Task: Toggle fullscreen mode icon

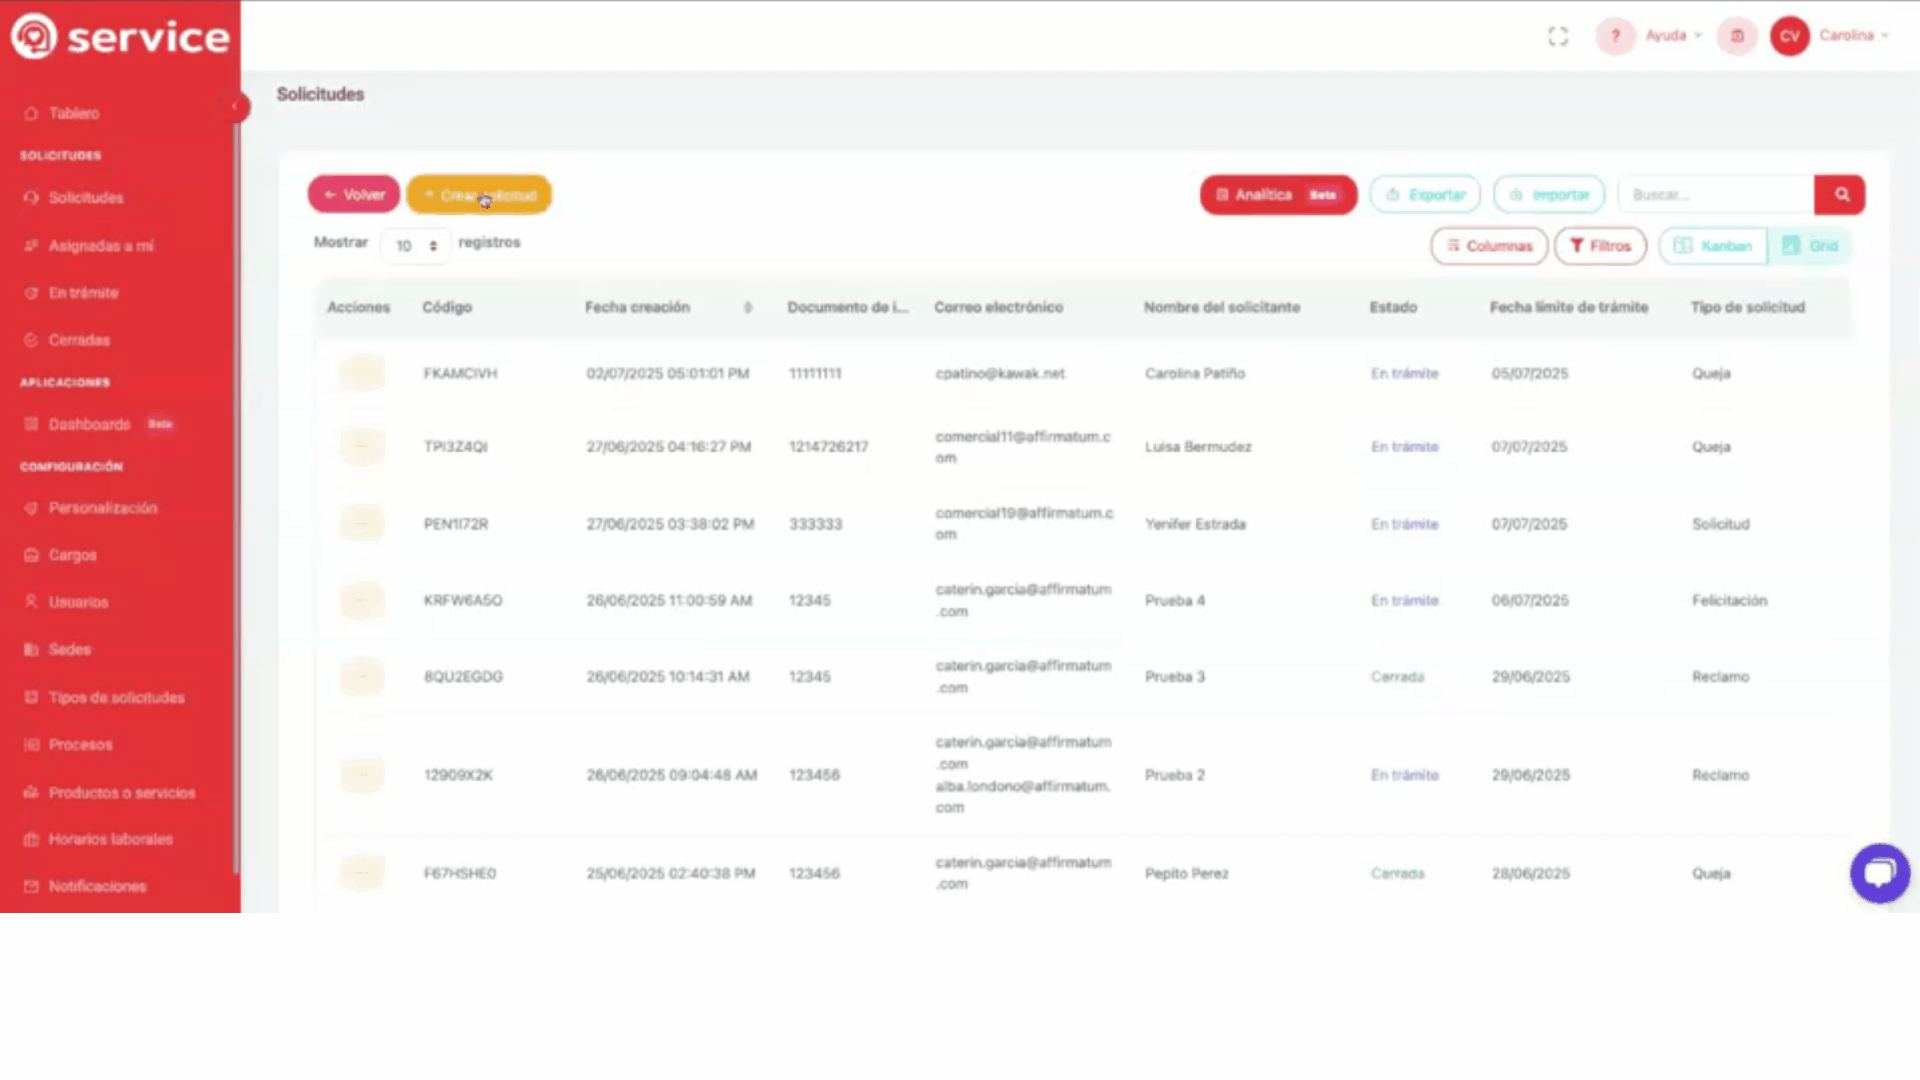Action: [1558, 37]
